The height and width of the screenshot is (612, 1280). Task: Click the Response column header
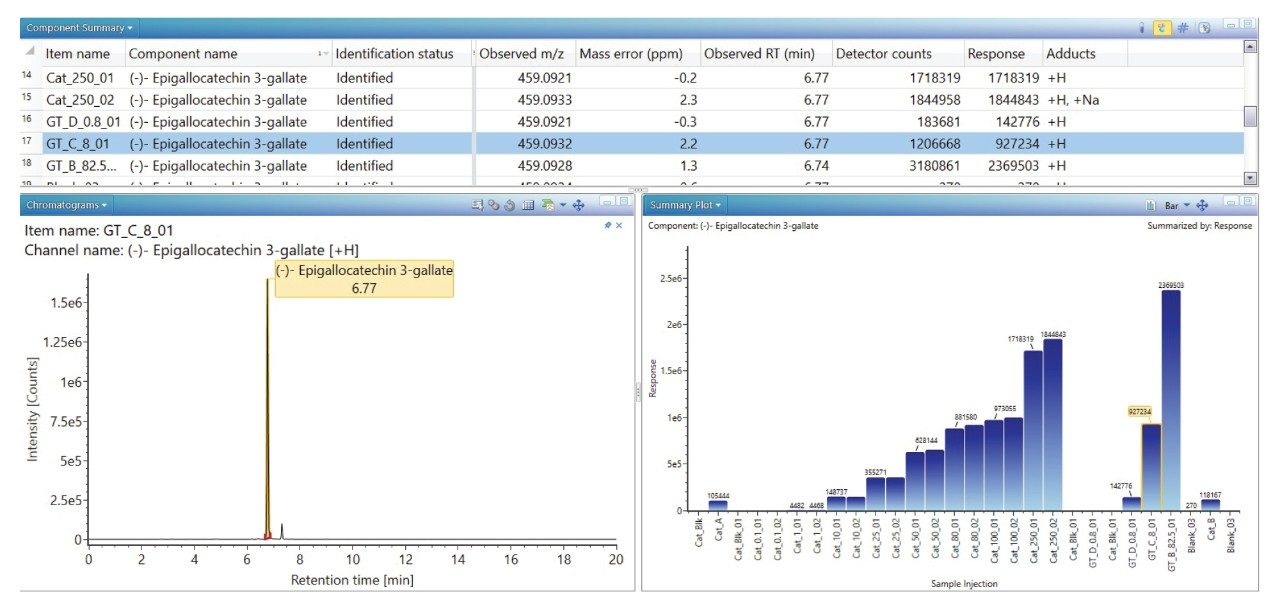point(1003,54)
